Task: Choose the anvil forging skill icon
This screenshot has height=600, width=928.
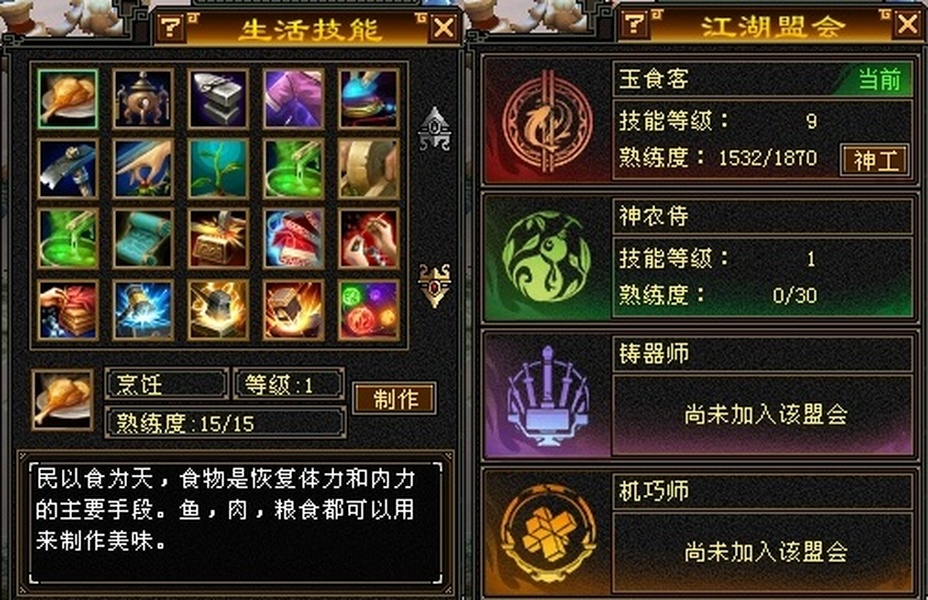Action: [x=218, y=99]
